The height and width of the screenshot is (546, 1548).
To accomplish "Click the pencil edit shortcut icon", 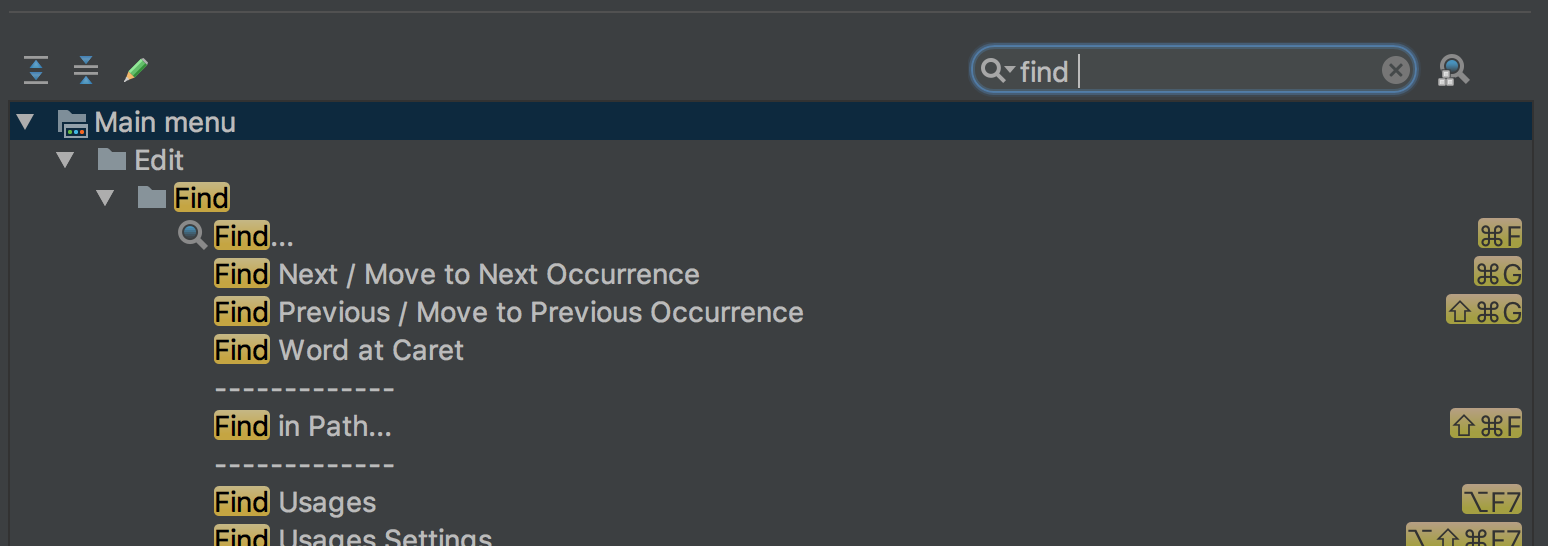I will (x=136, y=70).
